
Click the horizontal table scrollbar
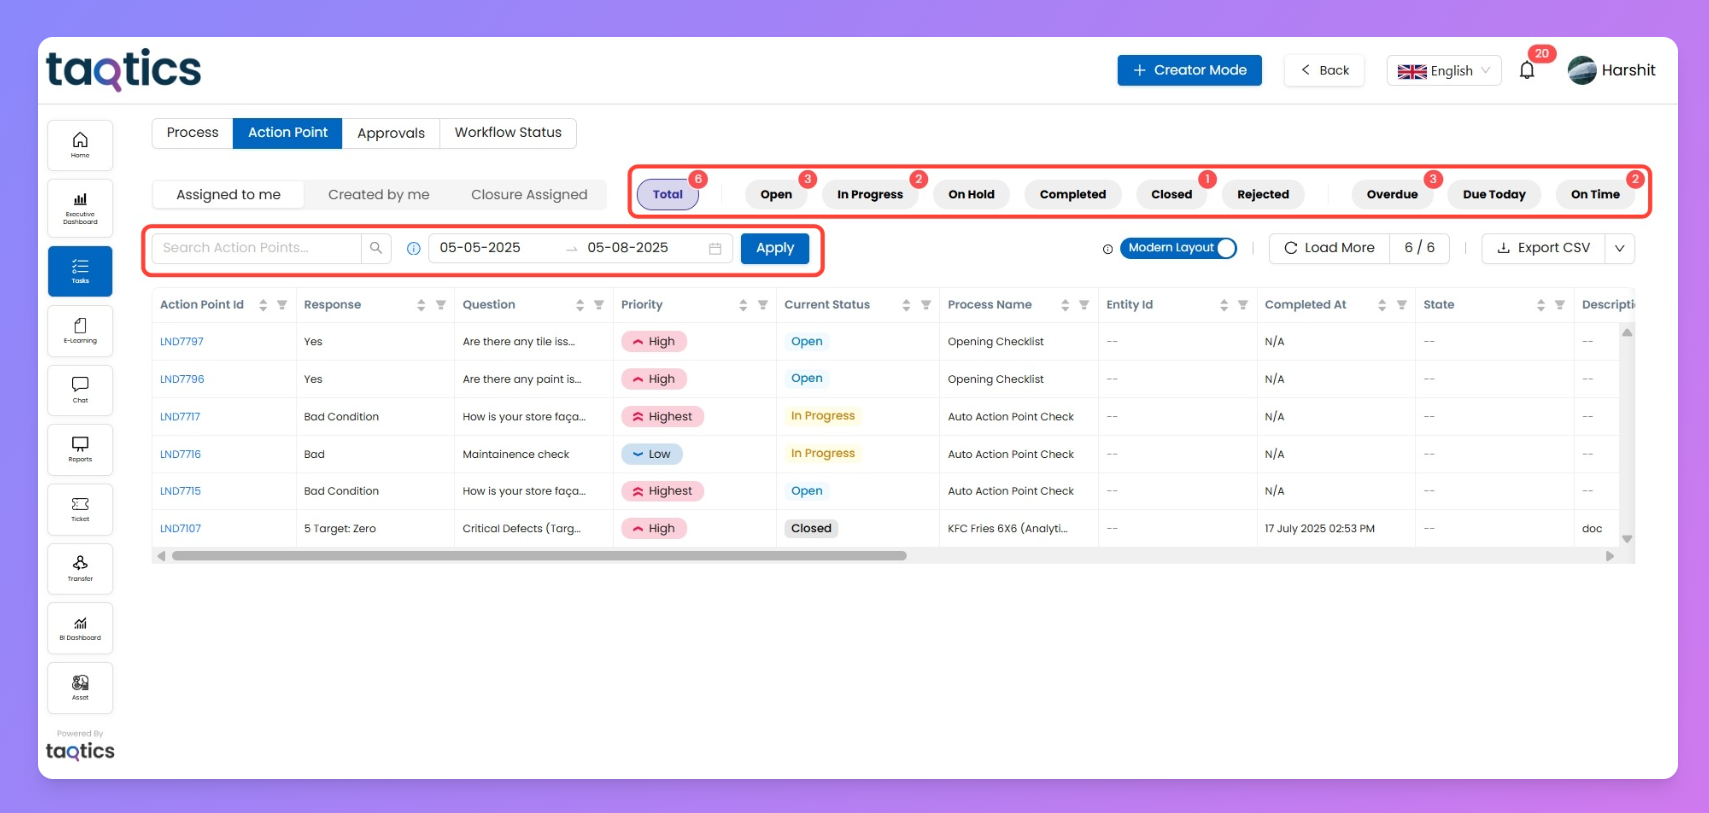539,556
